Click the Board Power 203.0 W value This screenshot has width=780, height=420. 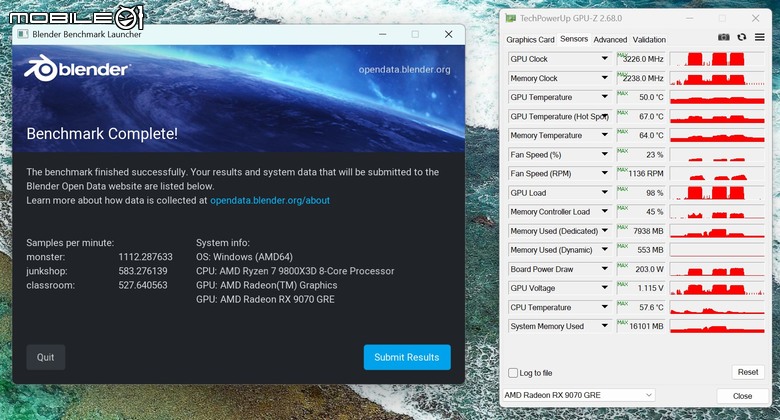click(649, 269)
